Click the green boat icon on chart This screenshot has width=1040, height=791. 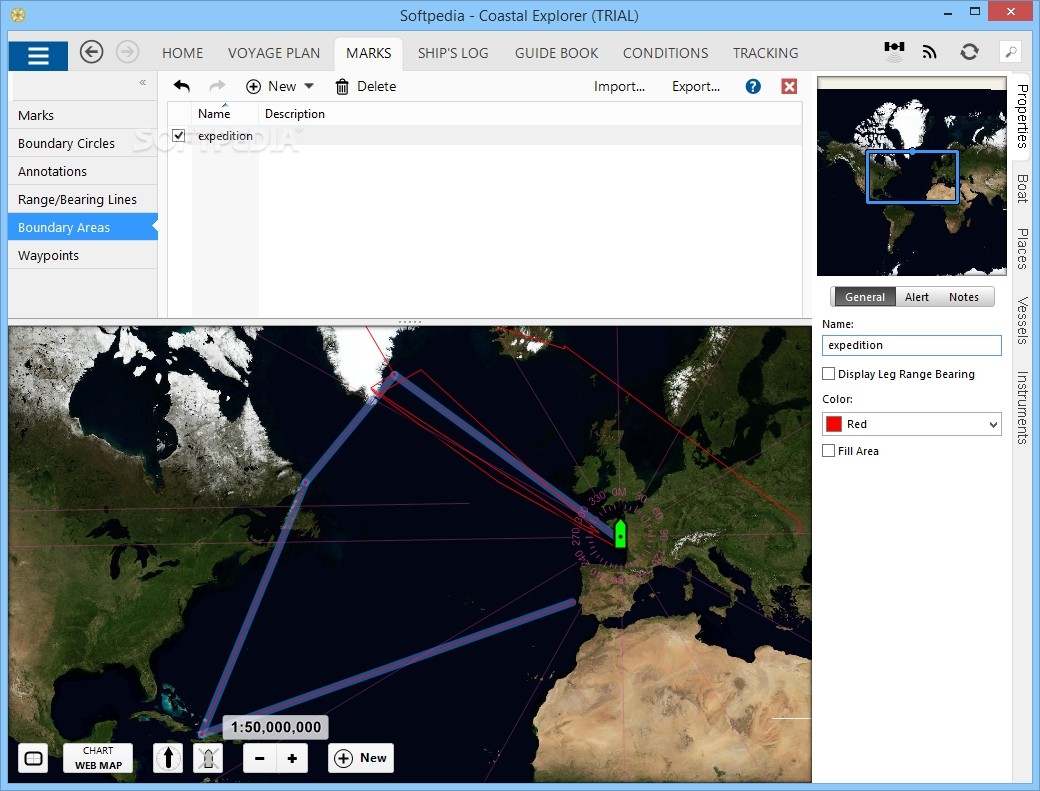(620, 534)
